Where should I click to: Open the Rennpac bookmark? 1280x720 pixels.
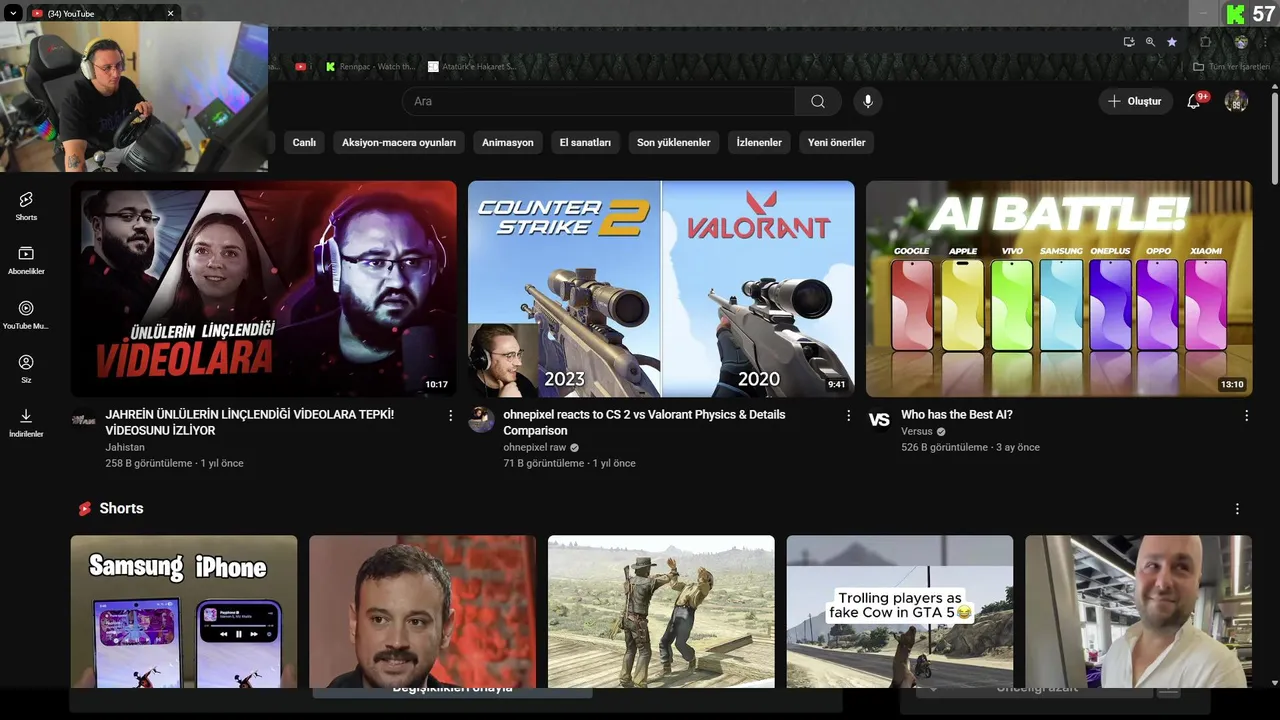370,67
